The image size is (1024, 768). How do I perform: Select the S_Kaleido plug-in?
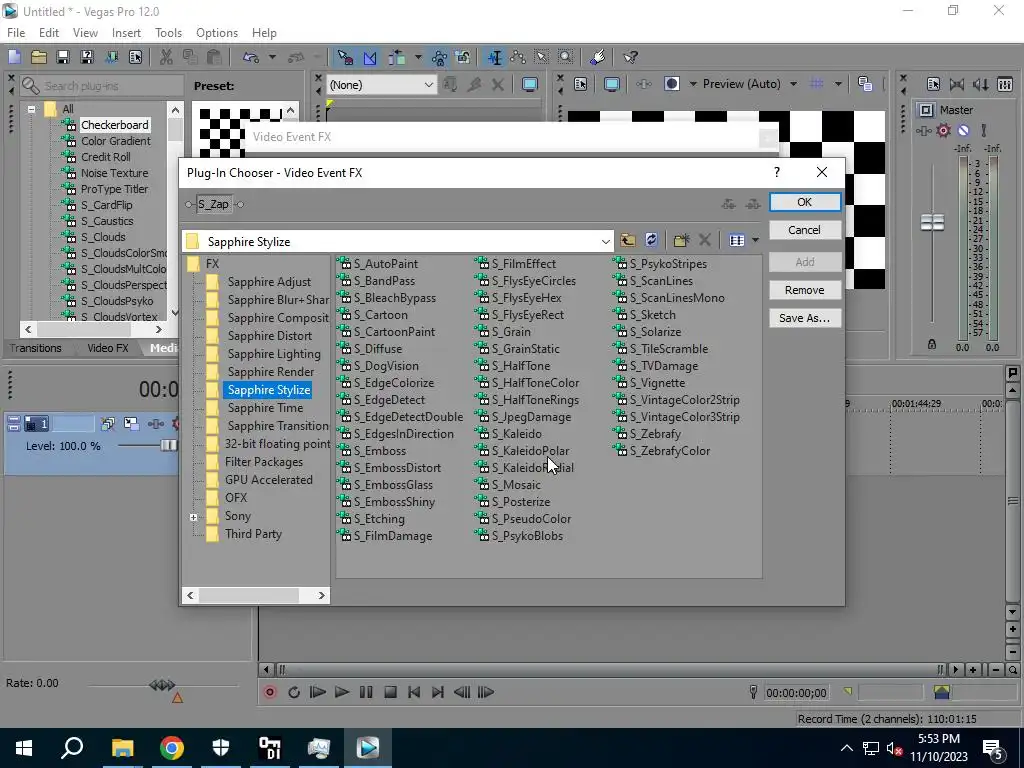coord(516,434)
